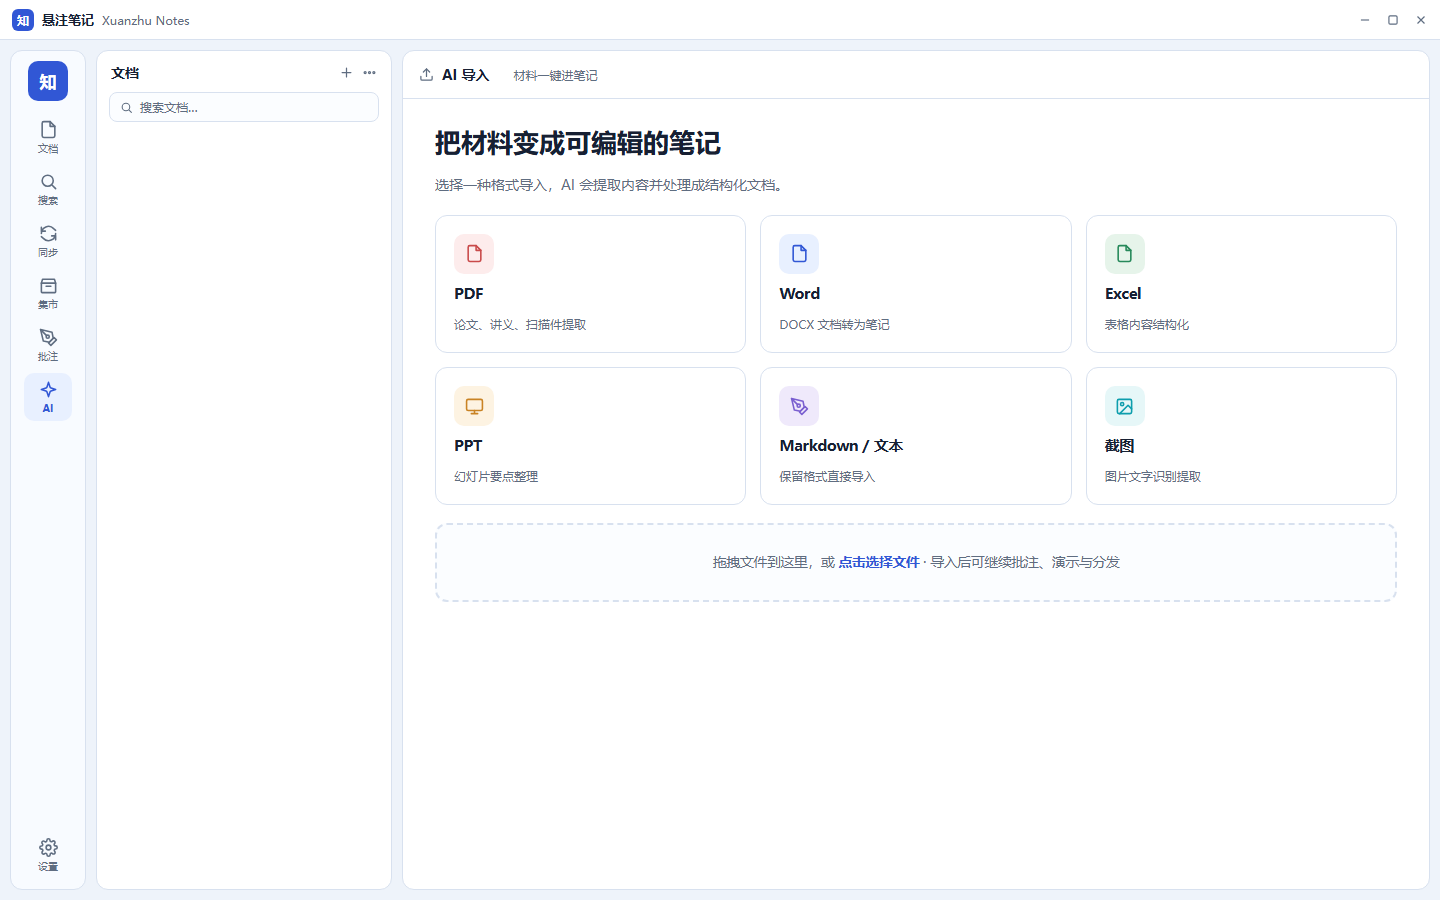1440x900 pixels.
Task: Click the green Excel file icon
Action: point(1124,254)
